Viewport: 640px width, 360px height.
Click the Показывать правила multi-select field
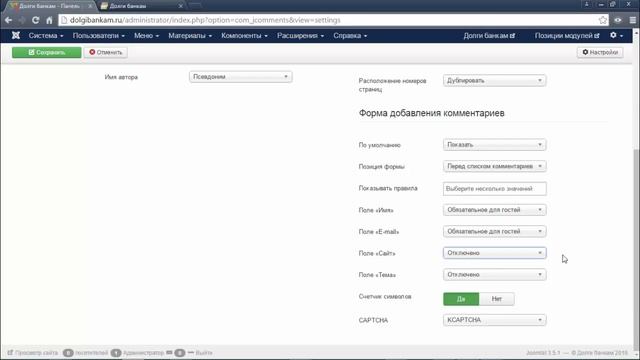494,189
